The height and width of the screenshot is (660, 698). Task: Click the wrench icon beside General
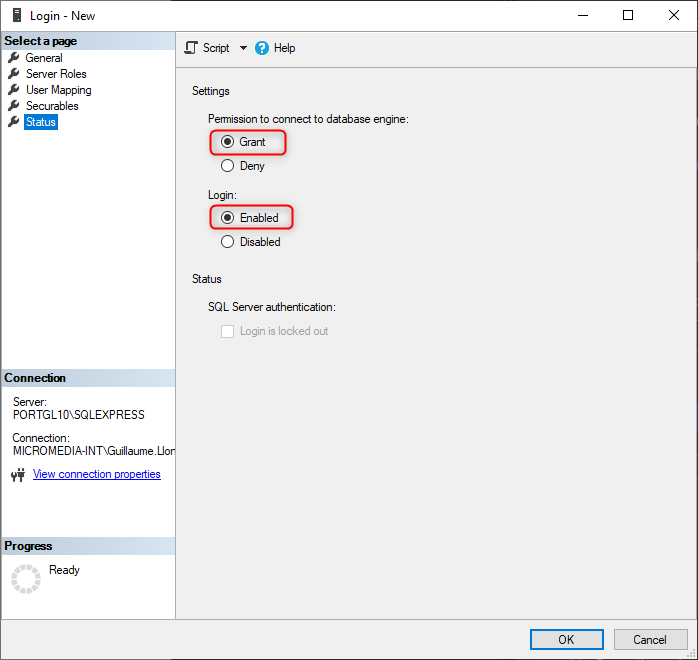[13, 58]
